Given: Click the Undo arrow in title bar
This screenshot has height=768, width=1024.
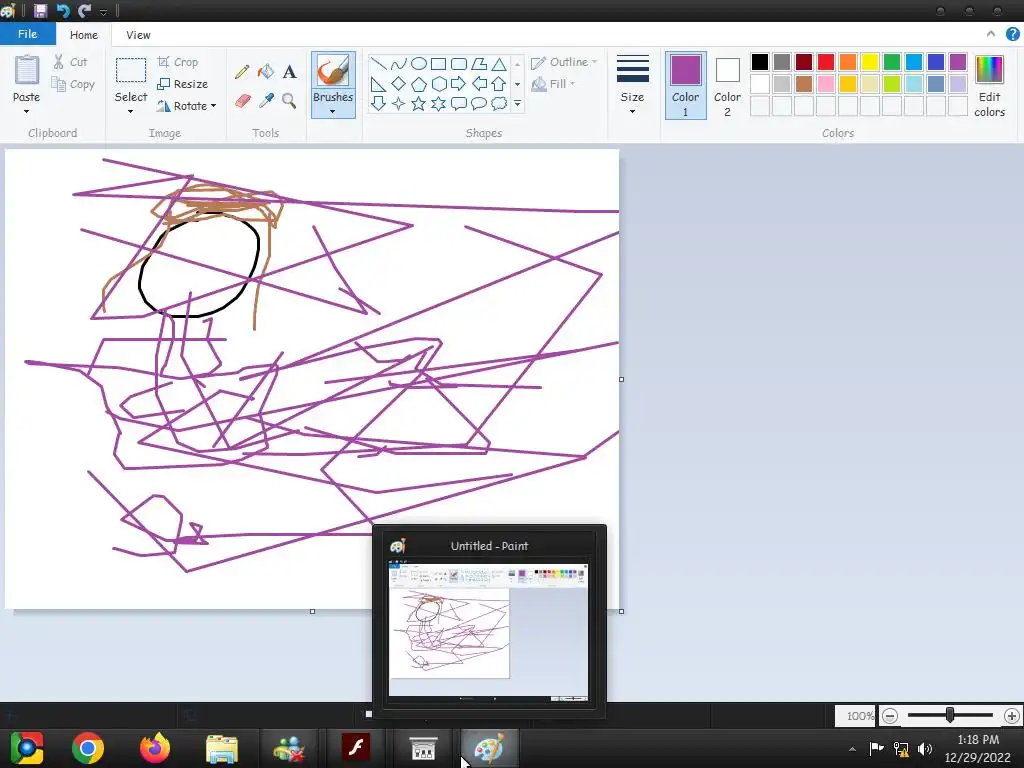Looking at the screenshot, I should click(63, 10).
